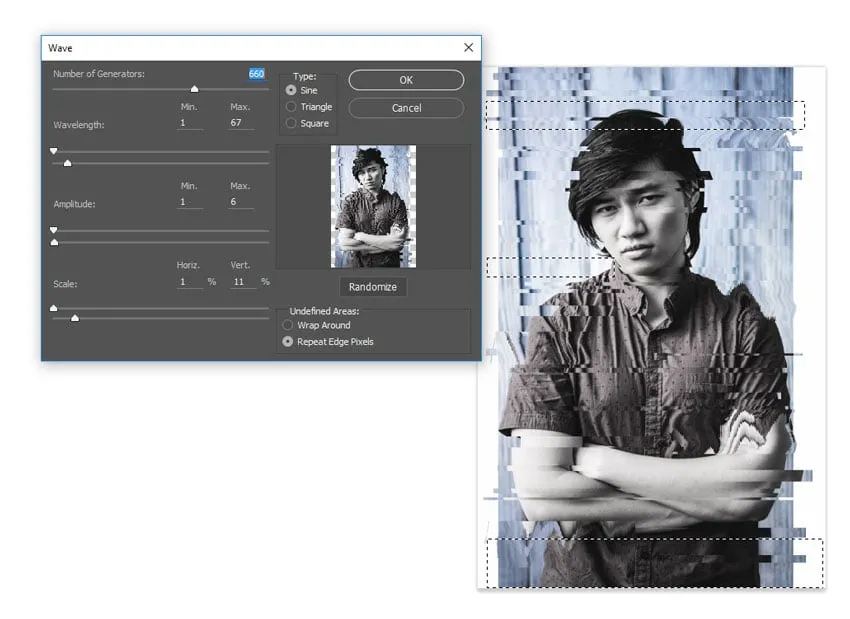
Task: Click the Wavelength Max input field
Action: point(240,123)
